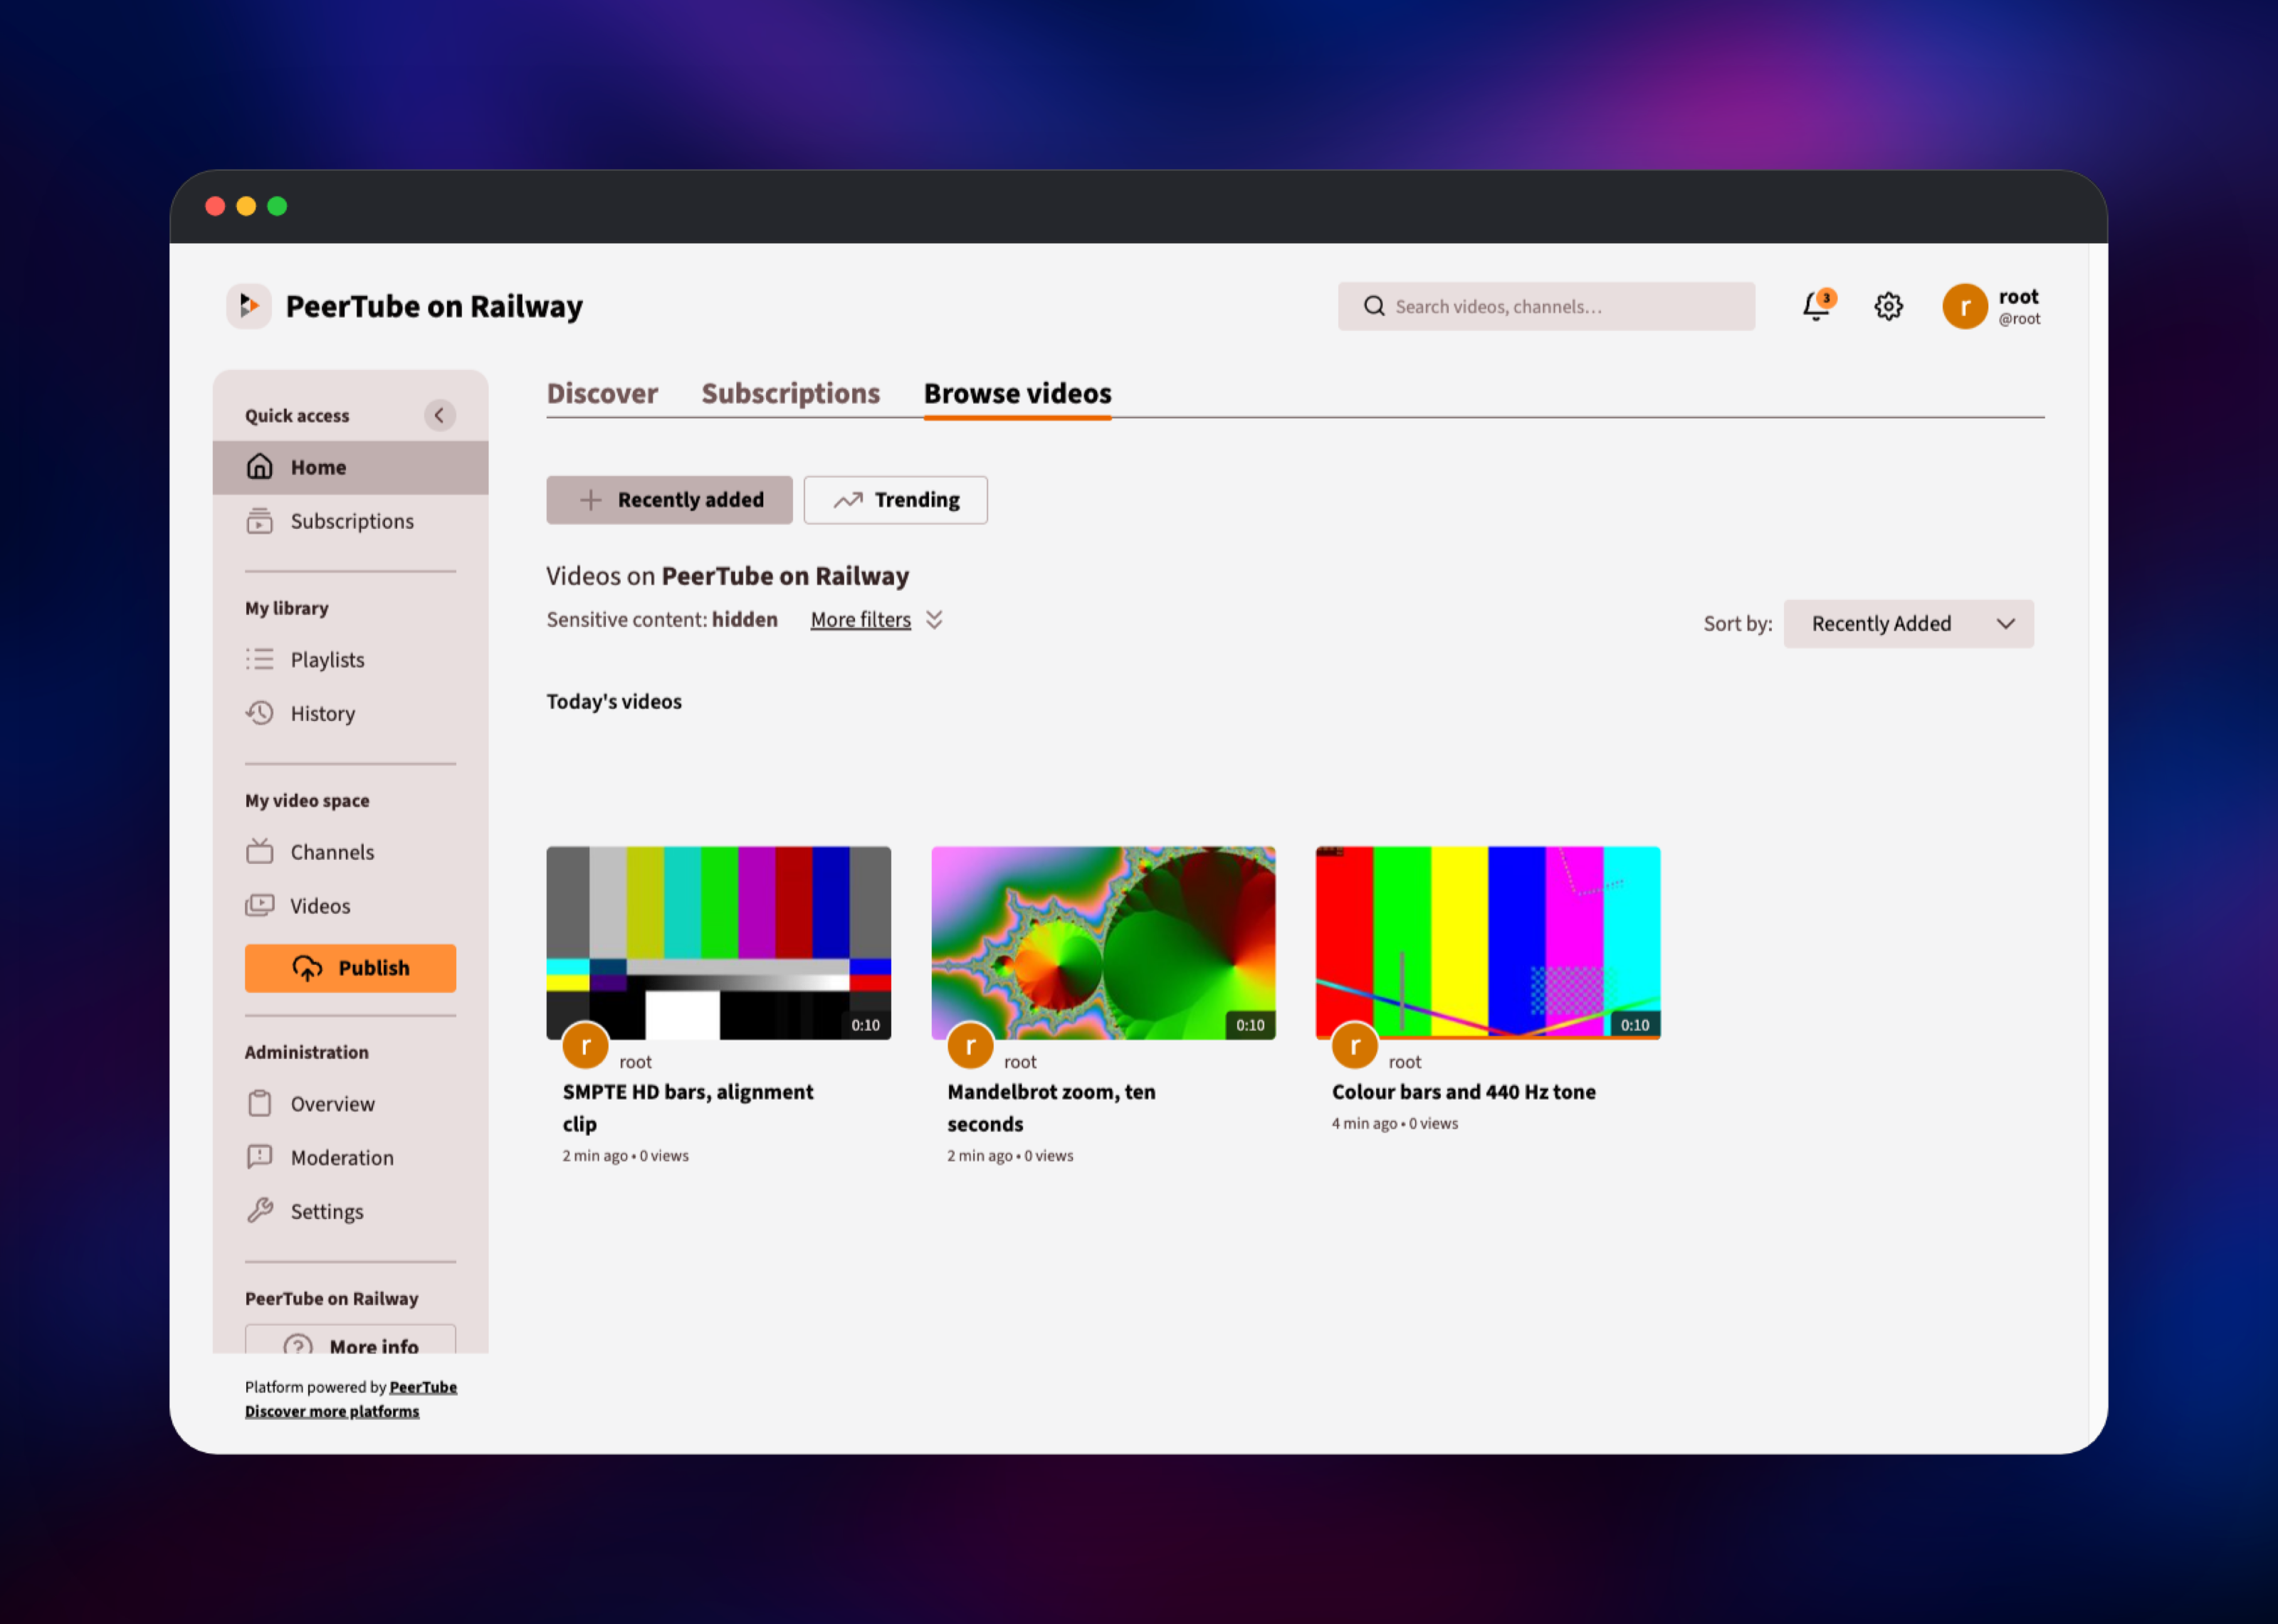
Task: Click the Settings wrench icon
Action: click(x=260, y=1211)
